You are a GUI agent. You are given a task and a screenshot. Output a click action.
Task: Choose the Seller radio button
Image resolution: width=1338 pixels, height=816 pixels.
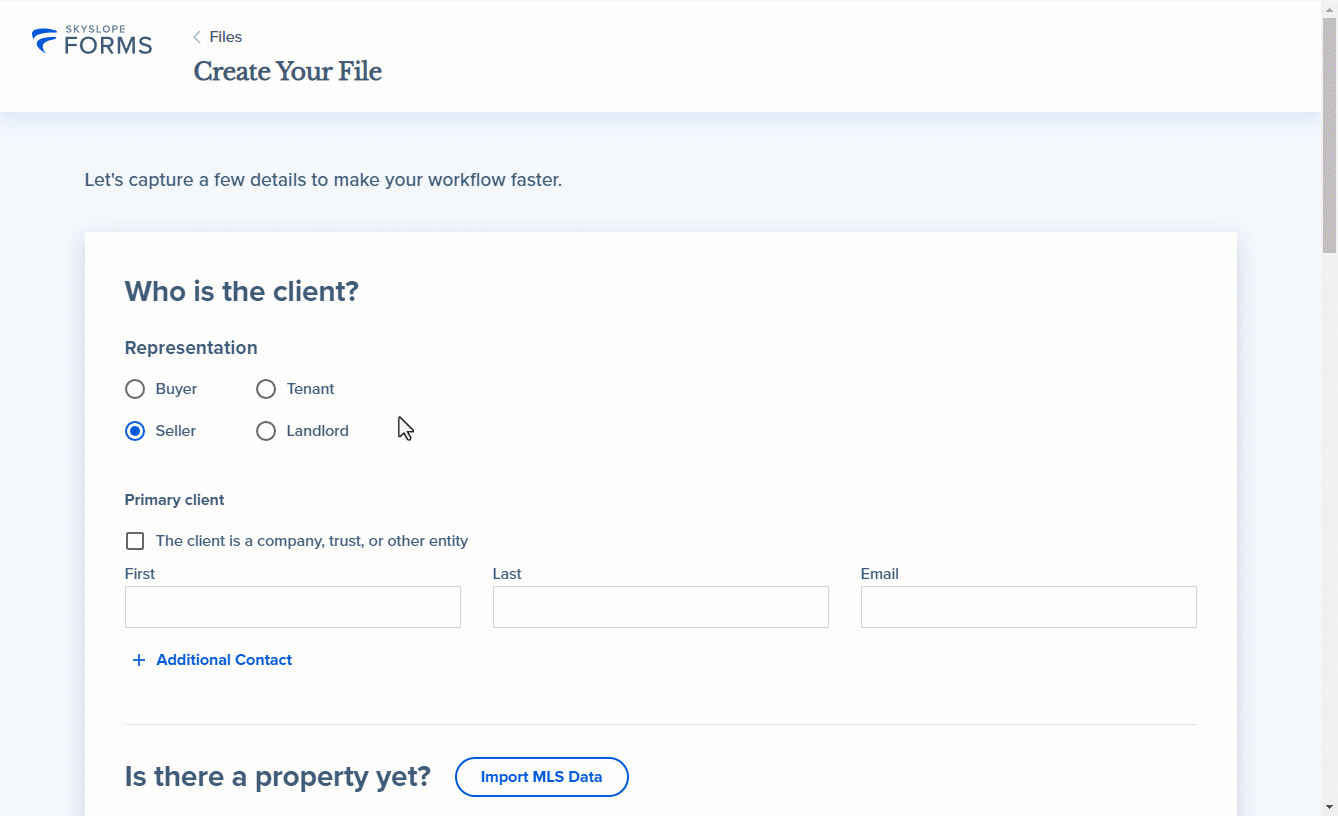135,431
